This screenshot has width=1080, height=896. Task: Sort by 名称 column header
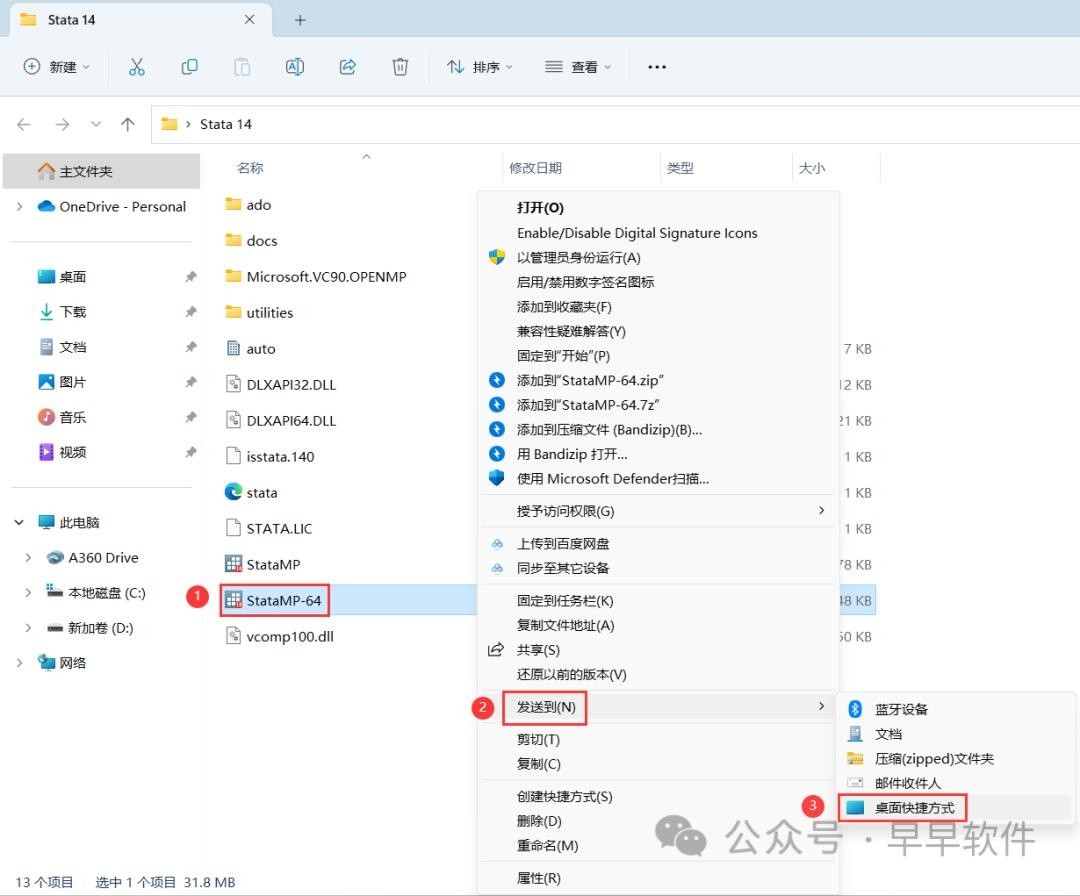pyautogui.click(x=250, y=168)
